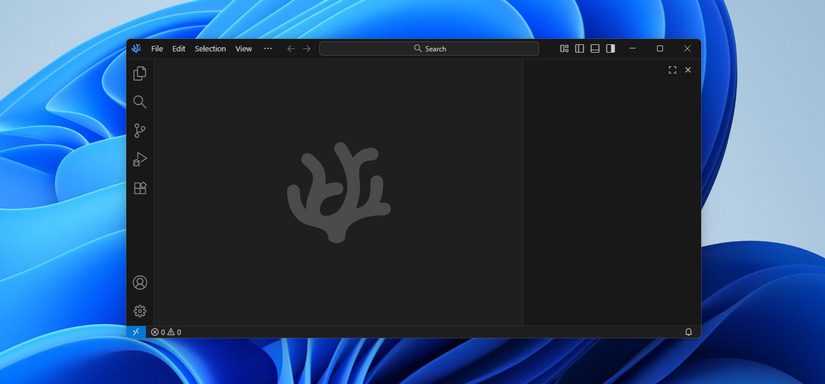Go back using the left arrow
This screenshot has width=825, height=384.
(x=291, y=48)
